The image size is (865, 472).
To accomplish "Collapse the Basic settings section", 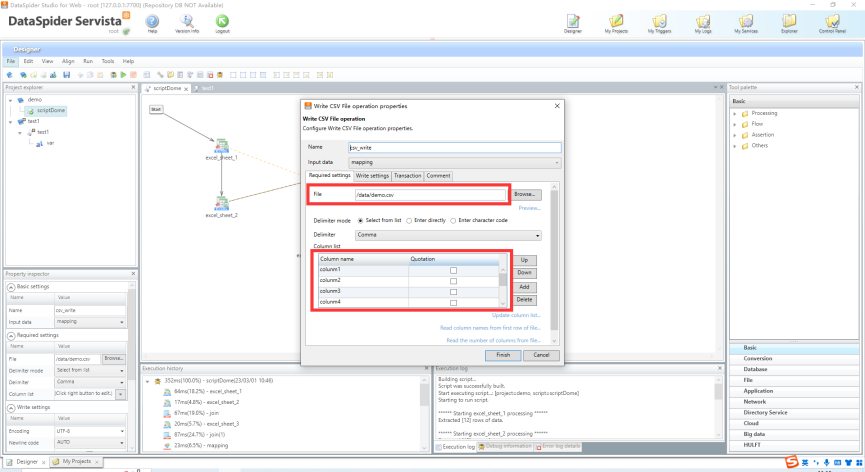I will [11, 287].
